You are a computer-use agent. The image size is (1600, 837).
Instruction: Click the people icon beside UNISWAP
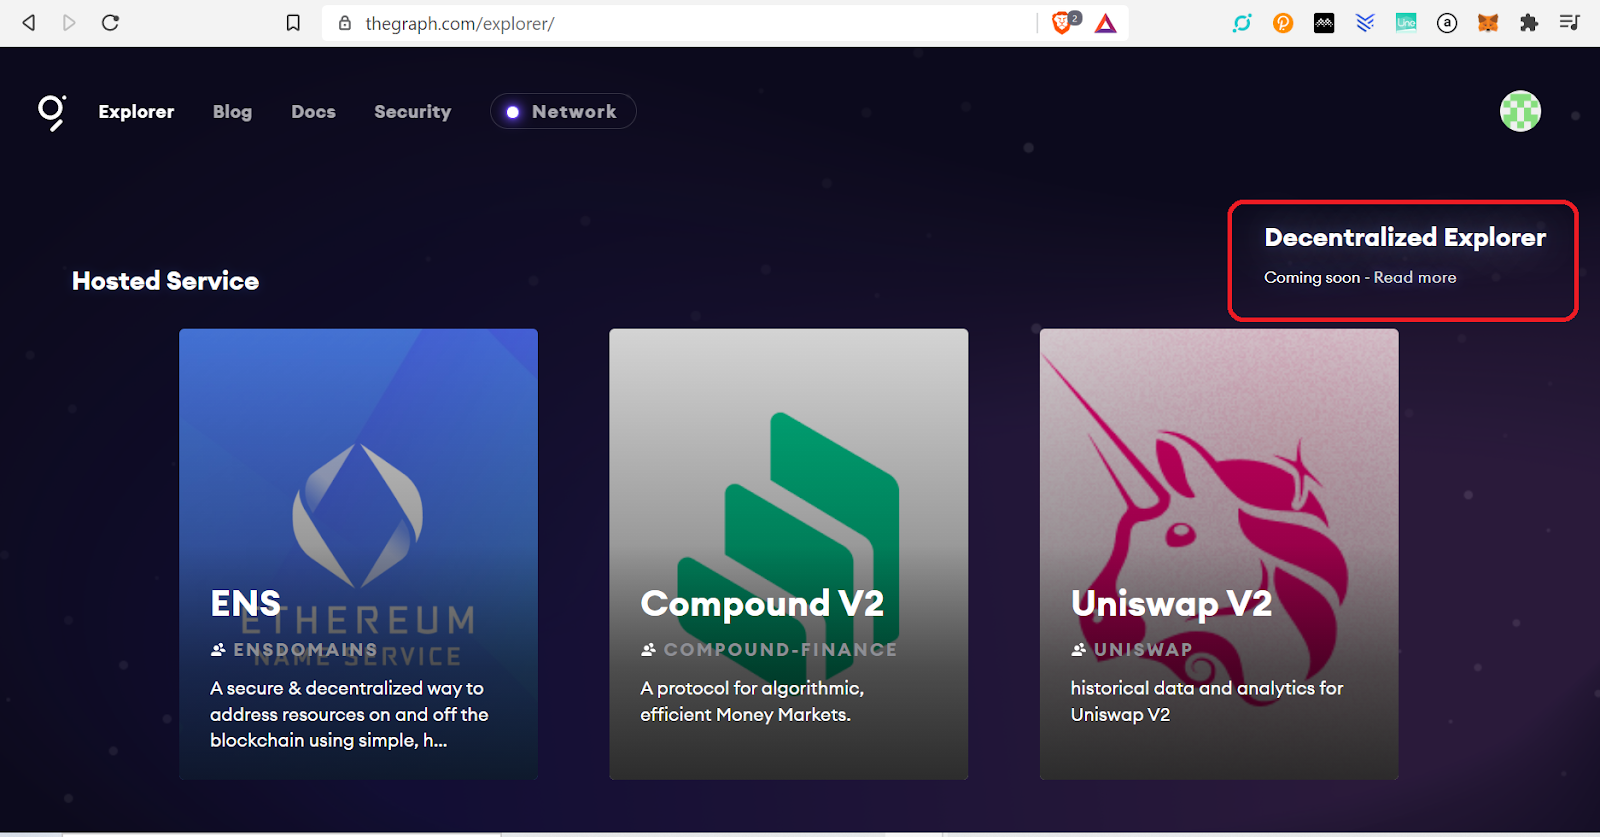pyautogui.click(x=1078, y=650)
